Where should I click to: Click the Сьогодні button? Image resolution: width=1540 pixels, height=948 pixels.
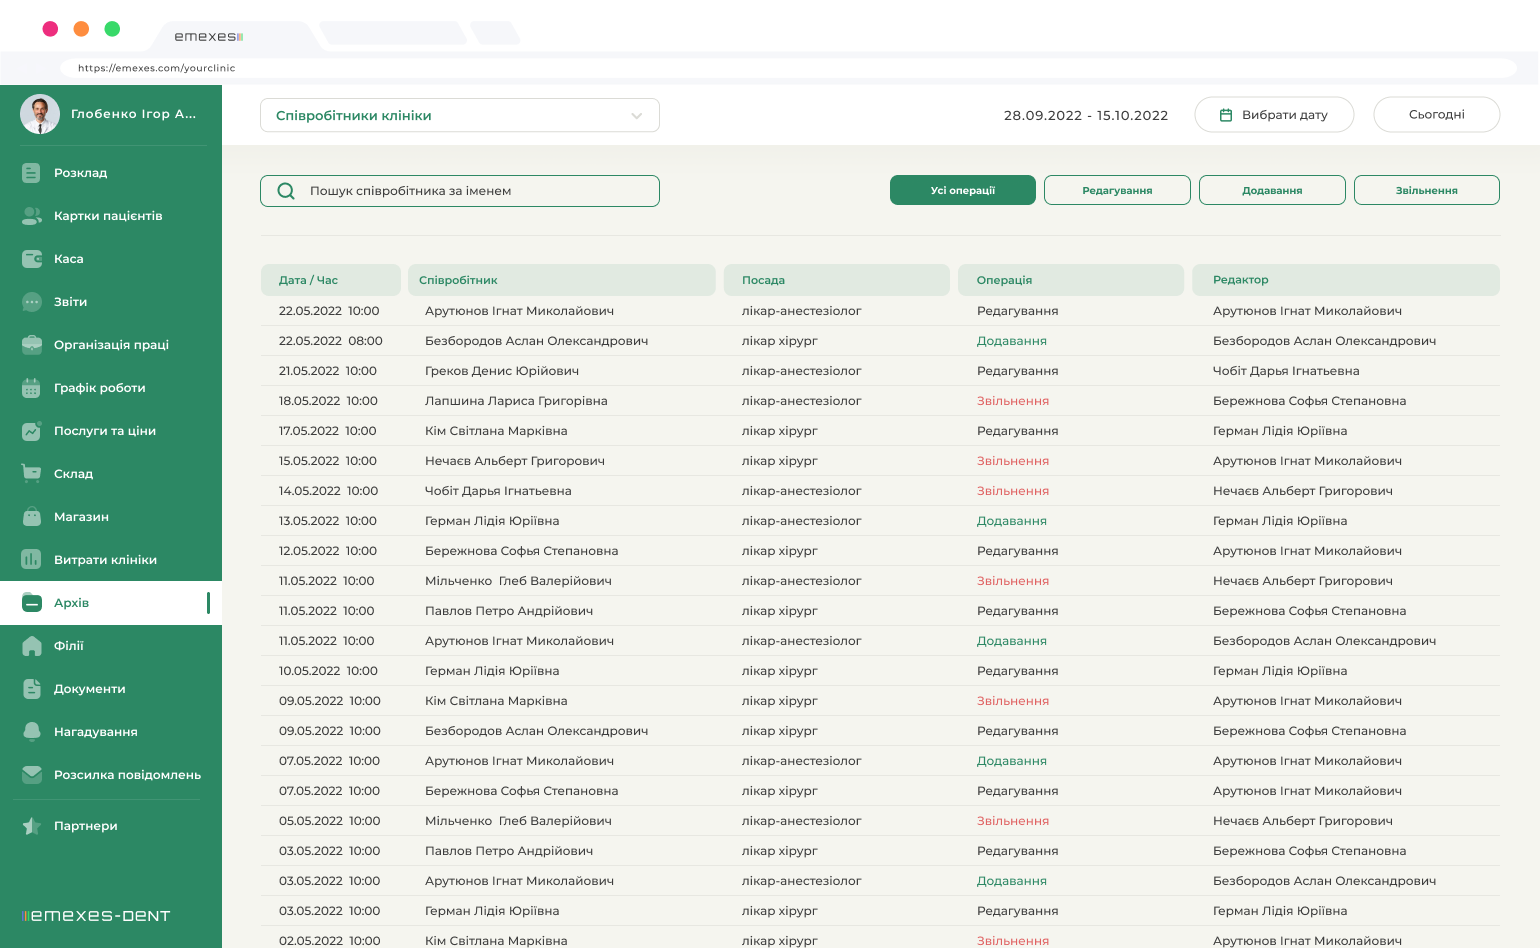(x=1437, y=115)
